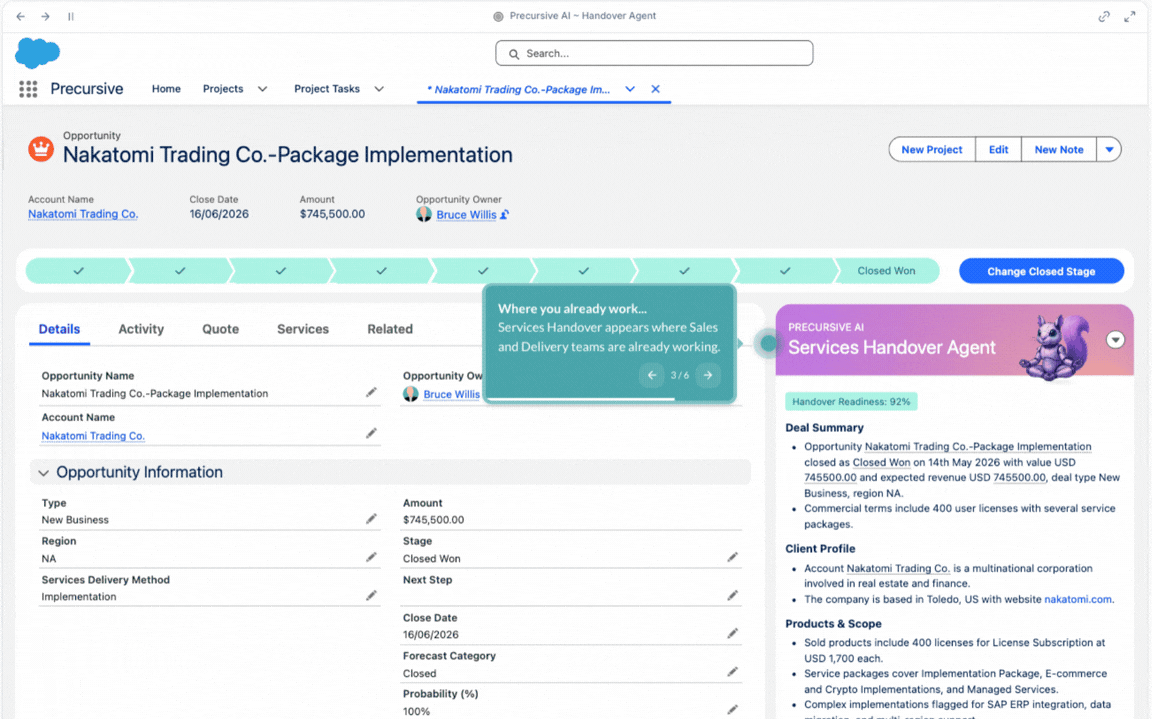Switch to the Related tab

(x=390, y=329)
